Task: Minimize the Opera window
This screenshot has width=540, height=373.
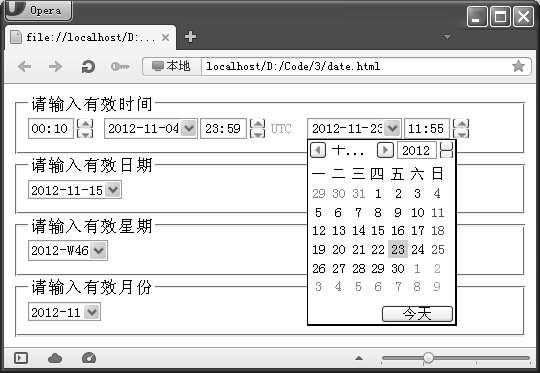Action: click(477, 16)
